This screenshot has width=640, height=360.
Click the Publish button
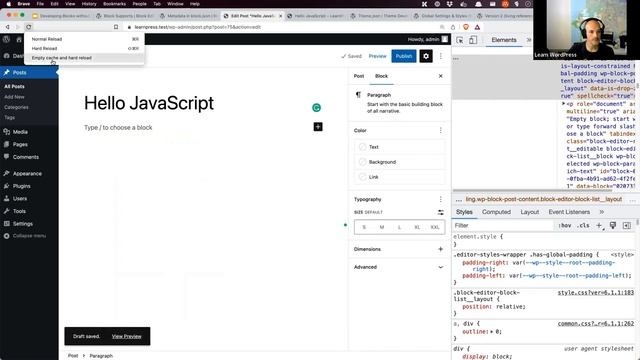pyautogui.click(x=404, y=56)
